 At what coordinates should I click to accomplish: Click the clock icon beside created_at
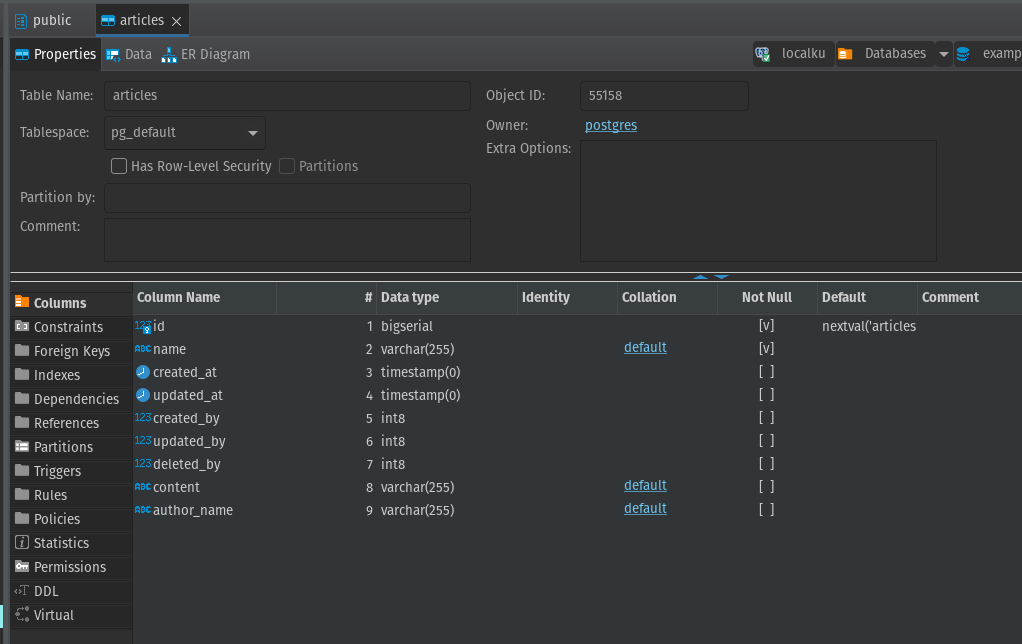pos(143,372)
